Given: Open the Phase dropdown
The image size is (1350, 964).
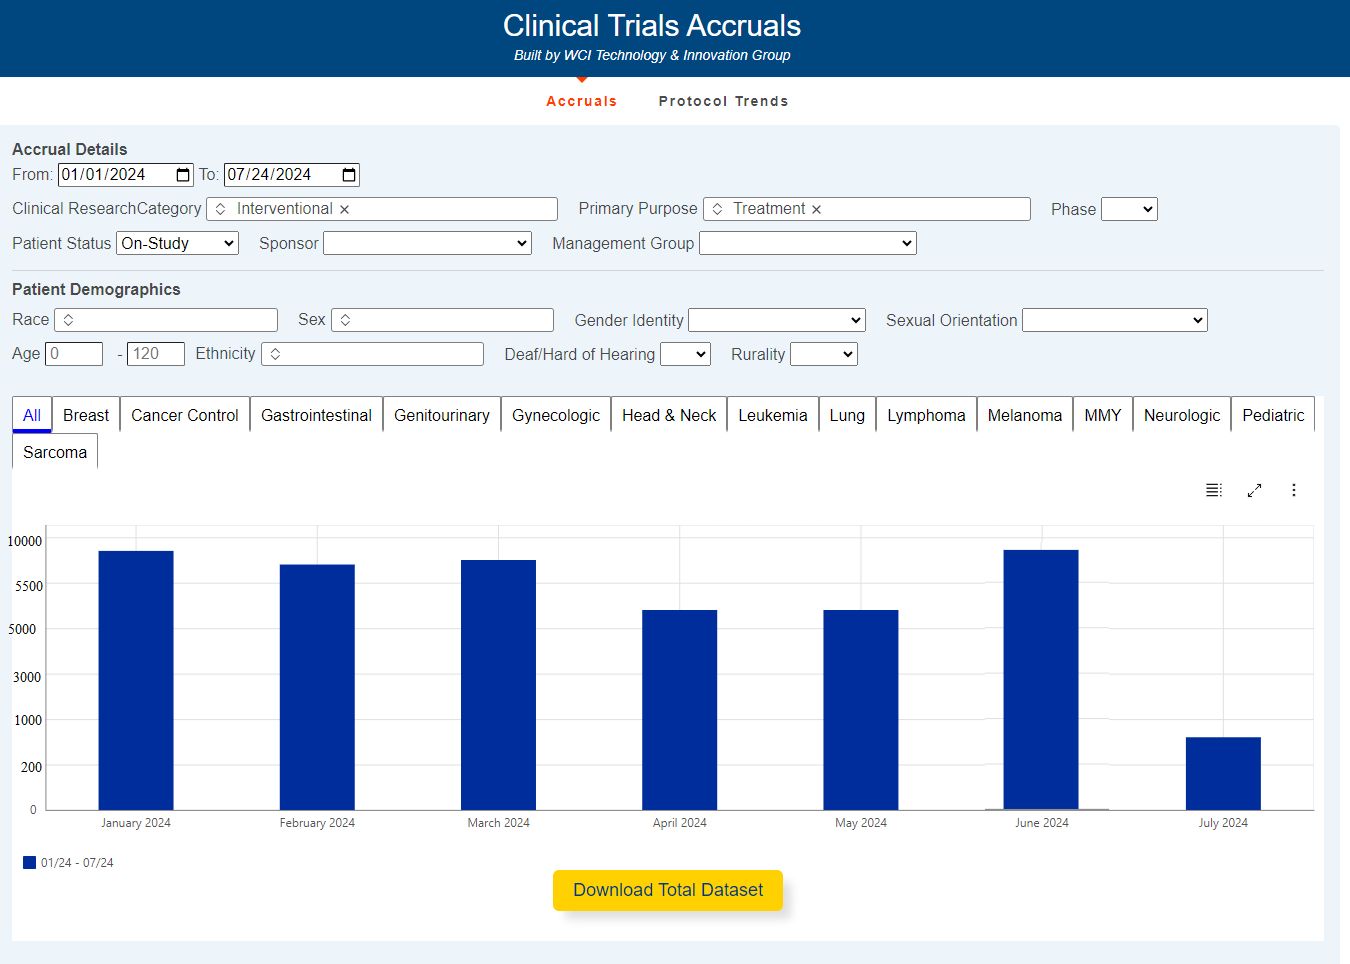Looking at the screenshot, I should tap(1129, 209).
